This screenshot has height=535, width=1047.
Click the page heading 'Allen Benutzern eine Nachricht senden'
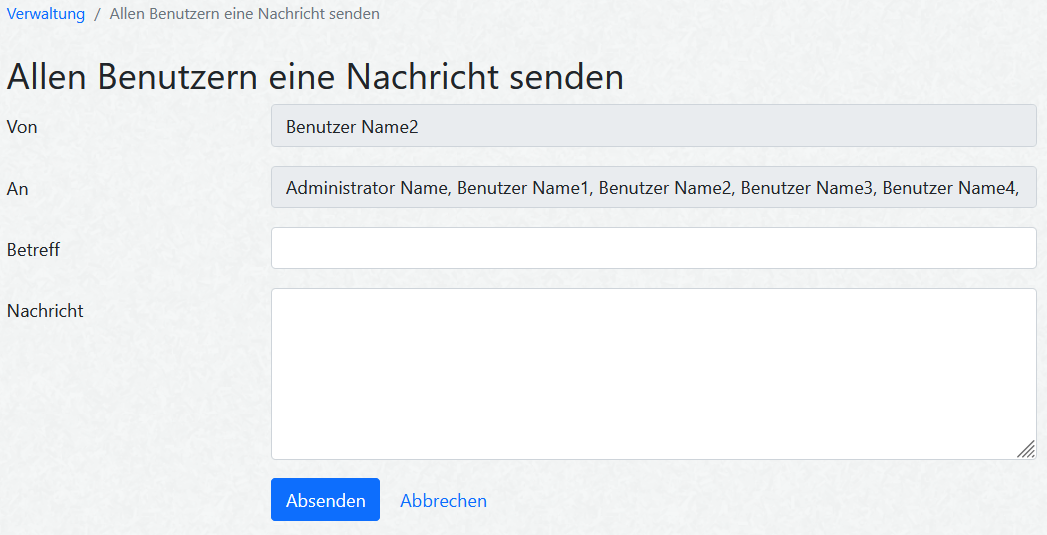coord(315,77)
